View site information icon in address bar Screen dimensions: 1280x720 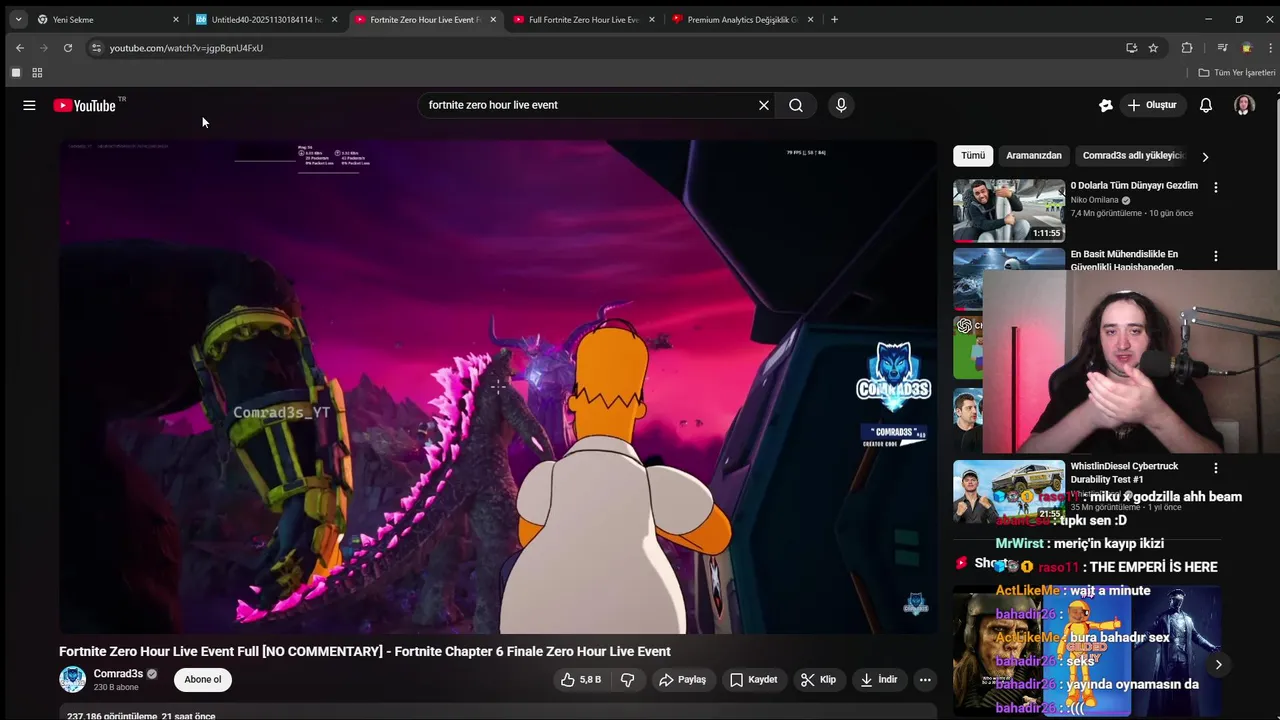[96, 48]
